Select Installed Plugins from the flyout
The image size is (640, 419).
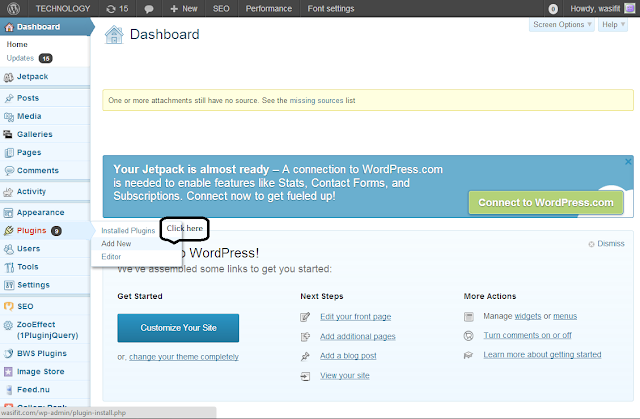tap(128, 231)
